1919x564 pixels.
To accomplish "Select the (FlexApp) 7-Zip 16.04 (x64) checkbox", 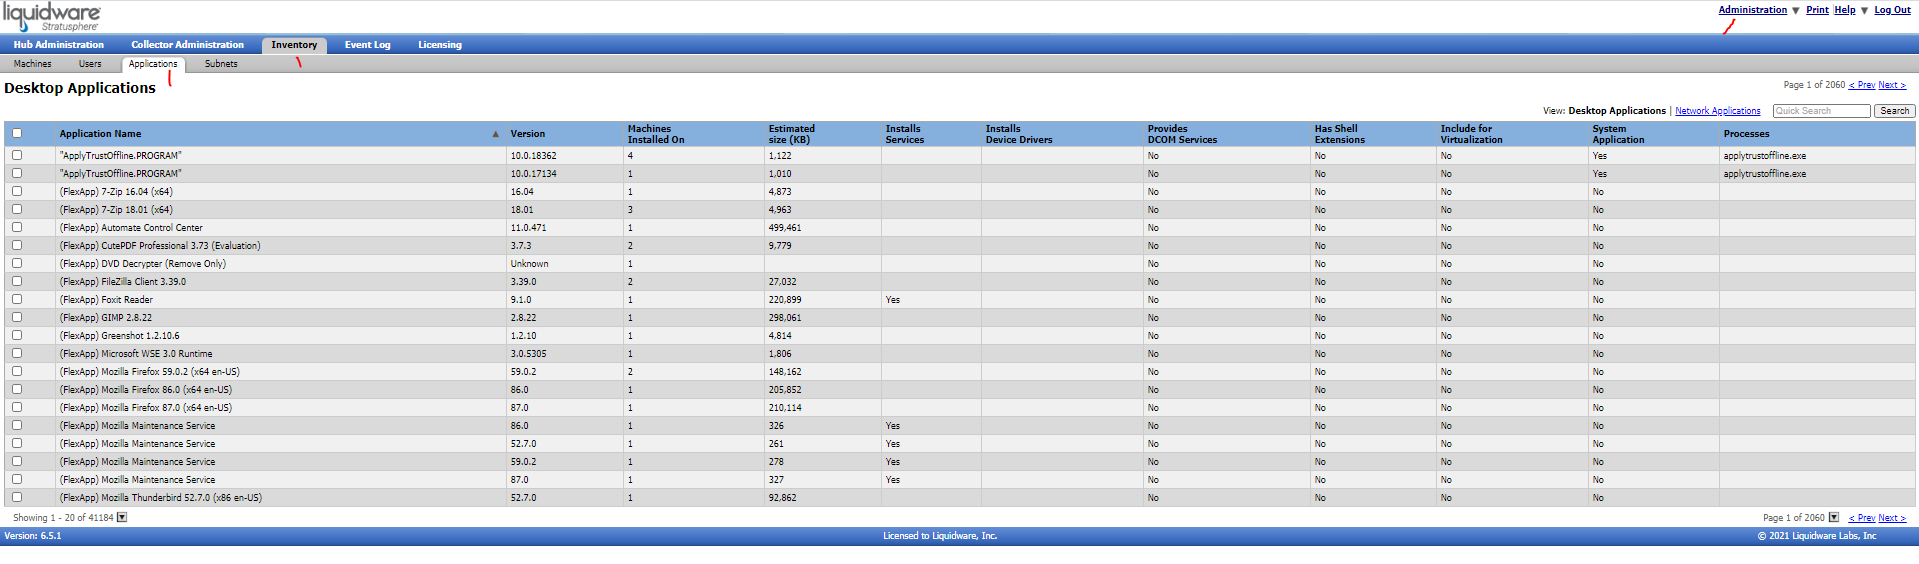I will pos(17,191).
